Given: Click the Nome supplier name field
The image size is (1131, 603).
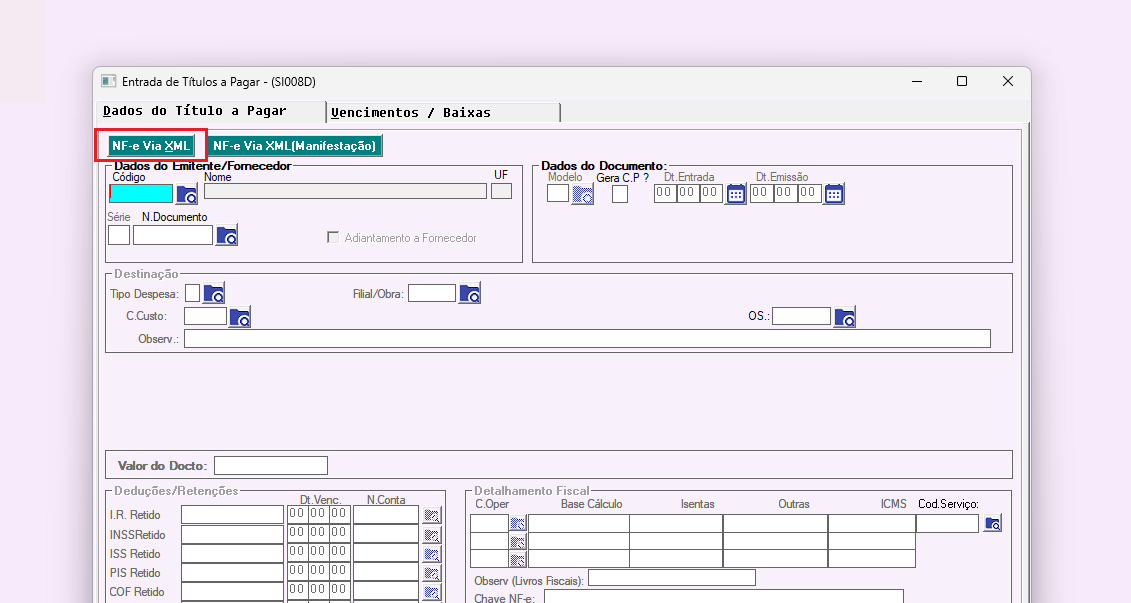Looking at the screenshot, I should pos(346,191).
